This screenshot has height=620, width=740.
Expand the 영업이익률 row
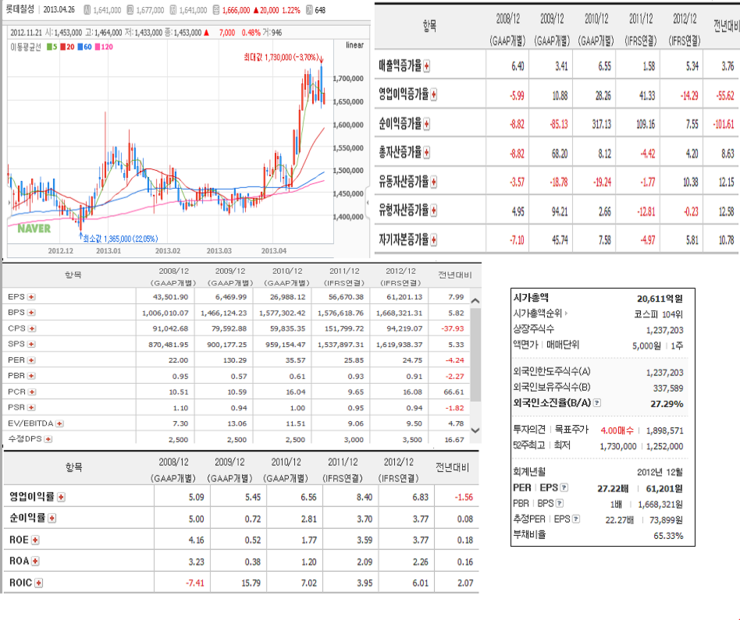[x=61, y=497]
